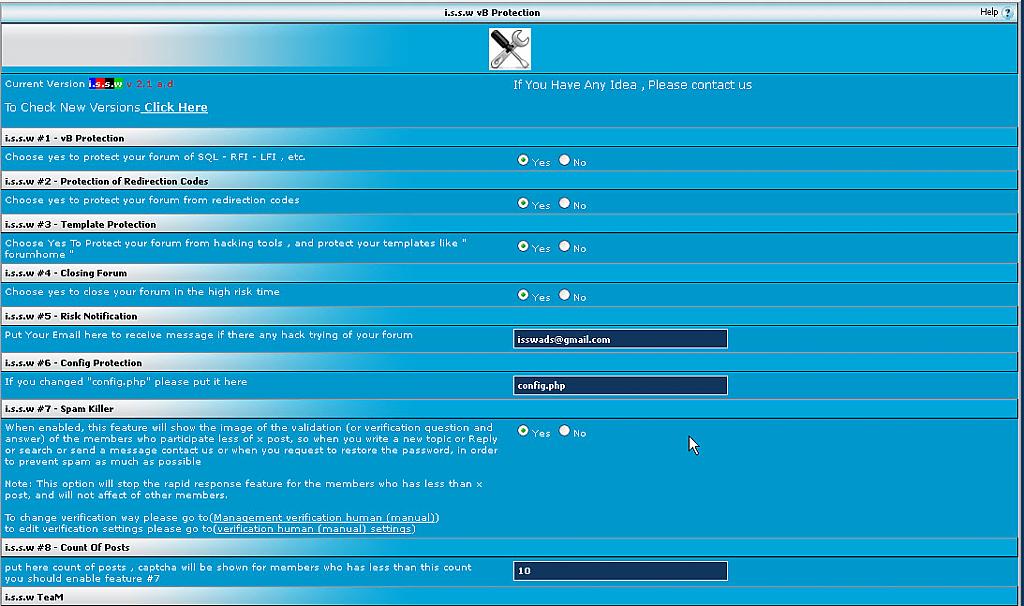Open verification human (manual) settings link
Viewport: 1024px width, 606px height.
coord(314,528)
